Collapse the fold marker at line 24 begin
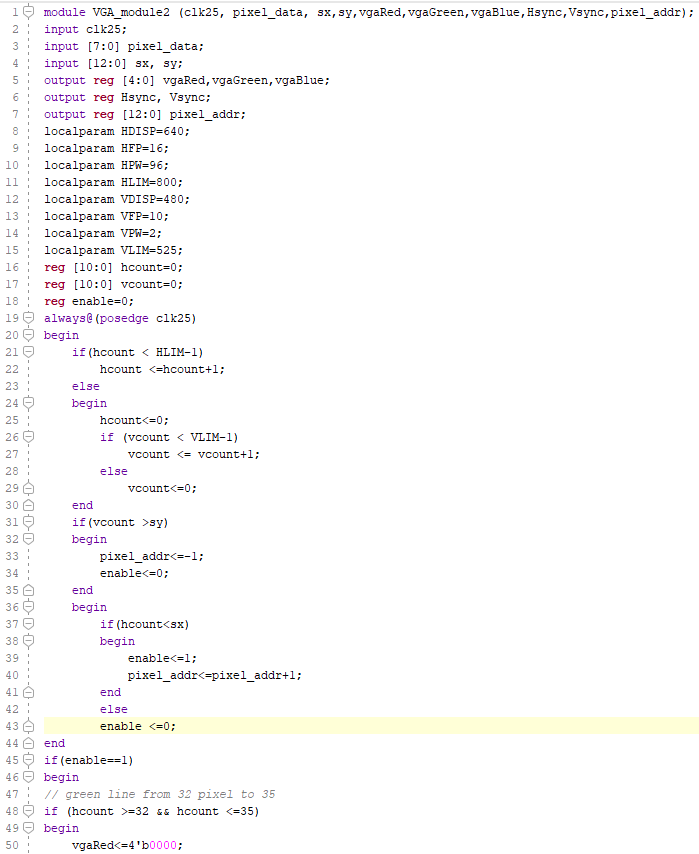This screenshot has height=854, width=699. coord(29,402)
